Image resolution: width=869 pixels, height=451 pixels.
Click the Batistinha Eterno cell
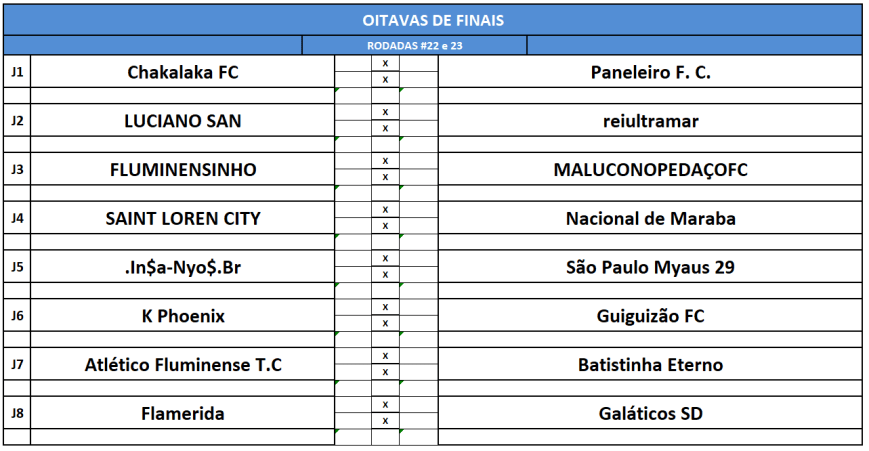coord(650,365)
